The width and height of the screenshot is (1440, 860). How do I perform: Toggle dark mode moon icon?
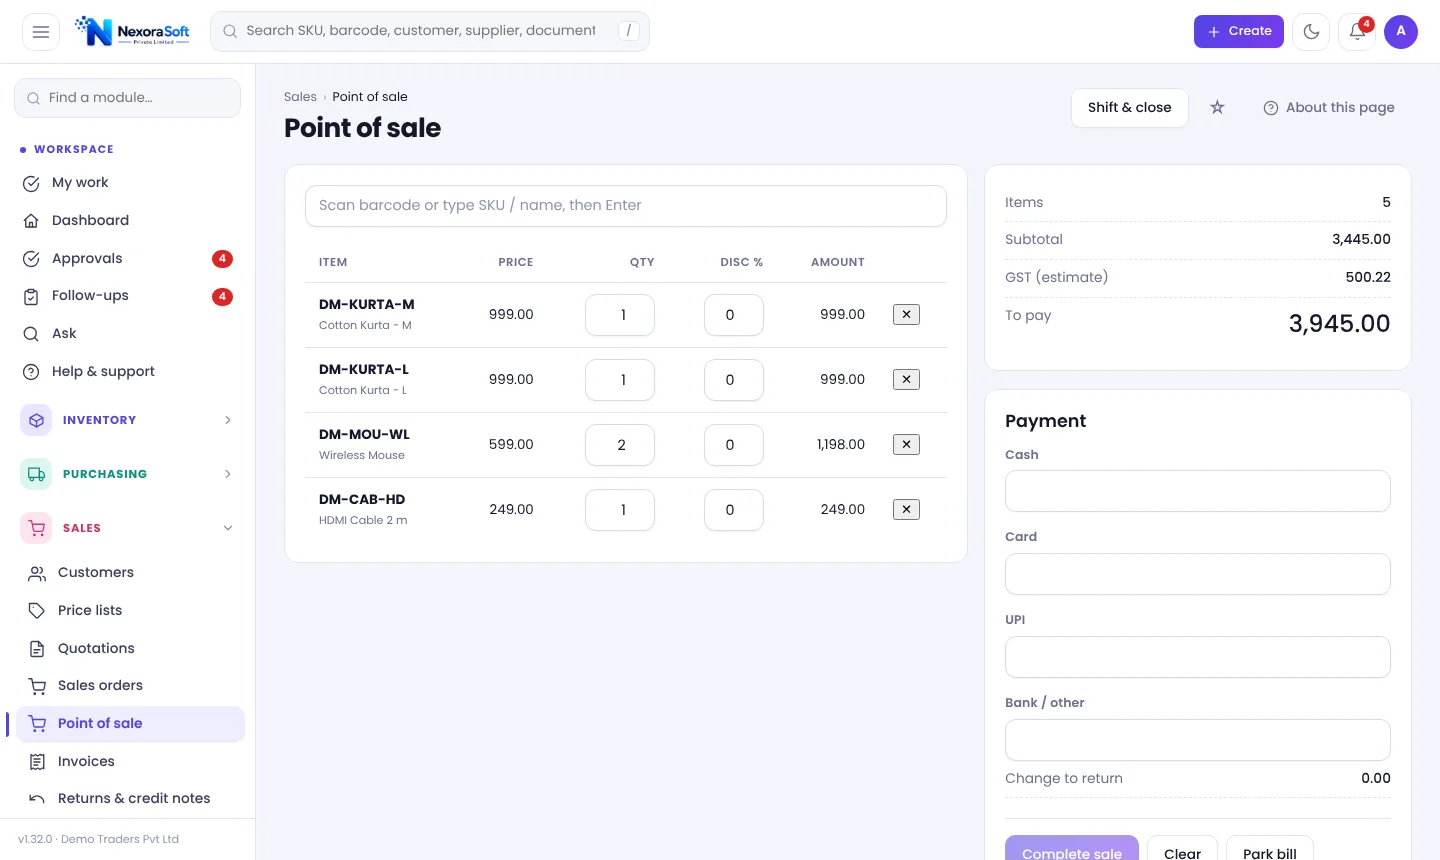1311,31
